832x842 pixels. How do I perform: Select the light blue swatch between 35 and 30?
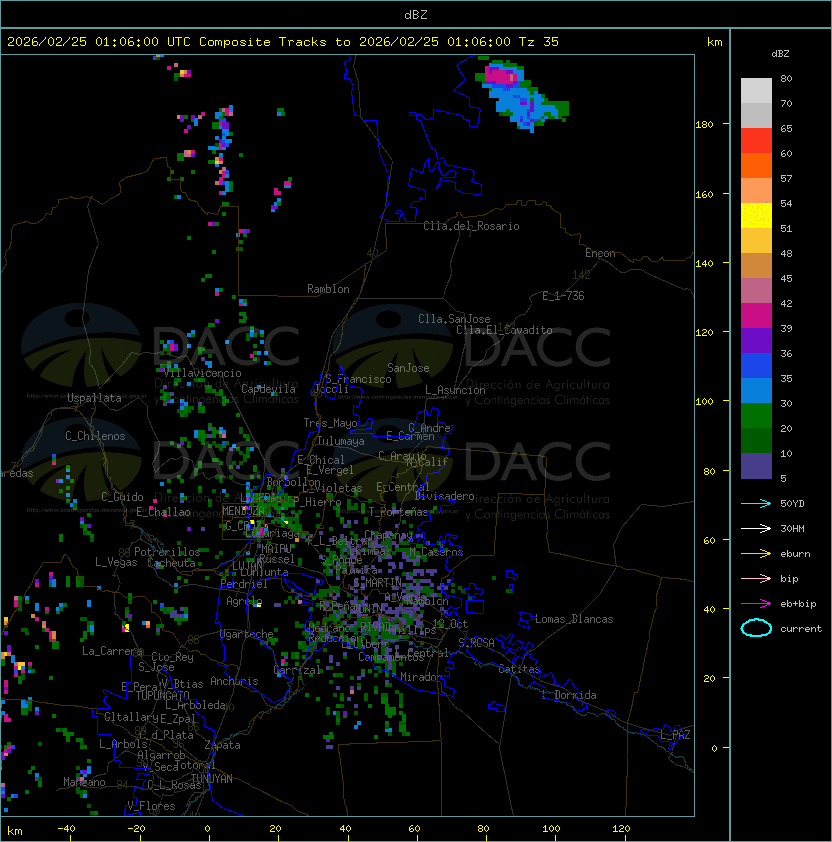756,390
